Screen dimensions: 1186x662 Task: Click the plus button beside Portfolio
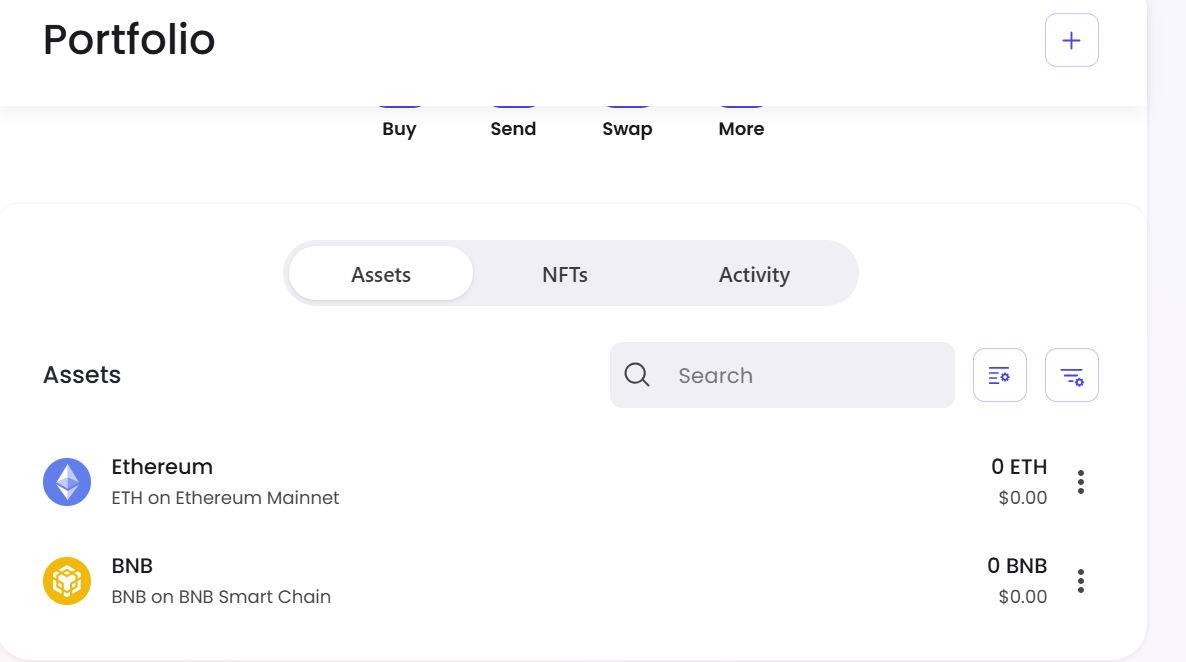point(1071,41)
